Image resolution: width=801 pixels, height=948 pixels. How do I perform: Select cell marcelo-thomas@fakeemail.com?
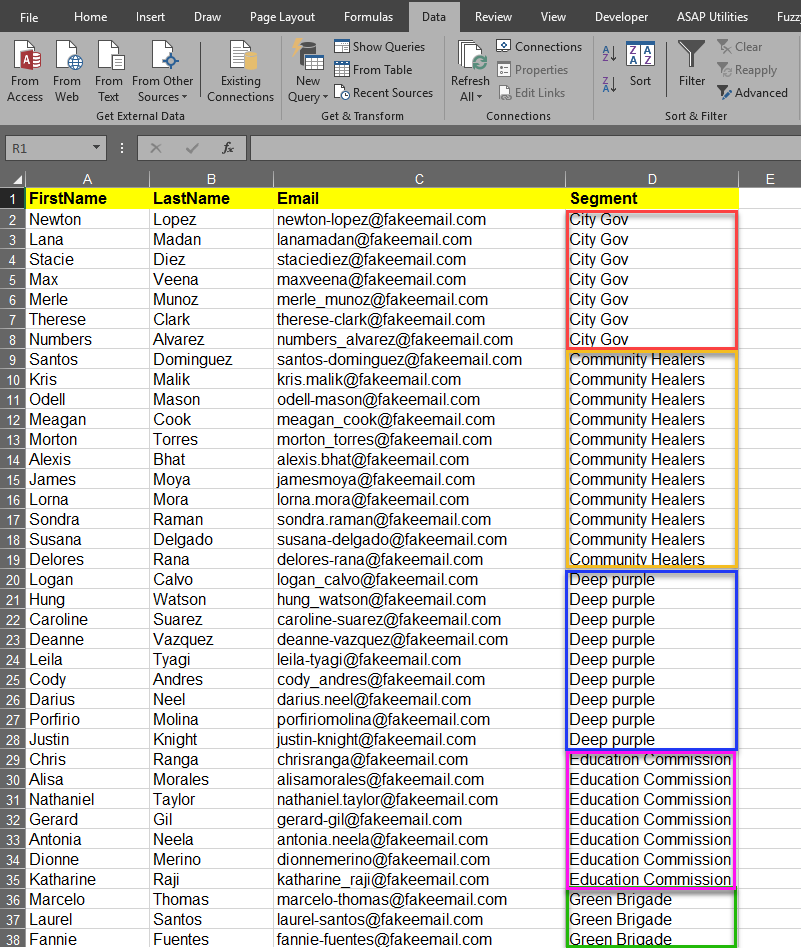(419, 899)
